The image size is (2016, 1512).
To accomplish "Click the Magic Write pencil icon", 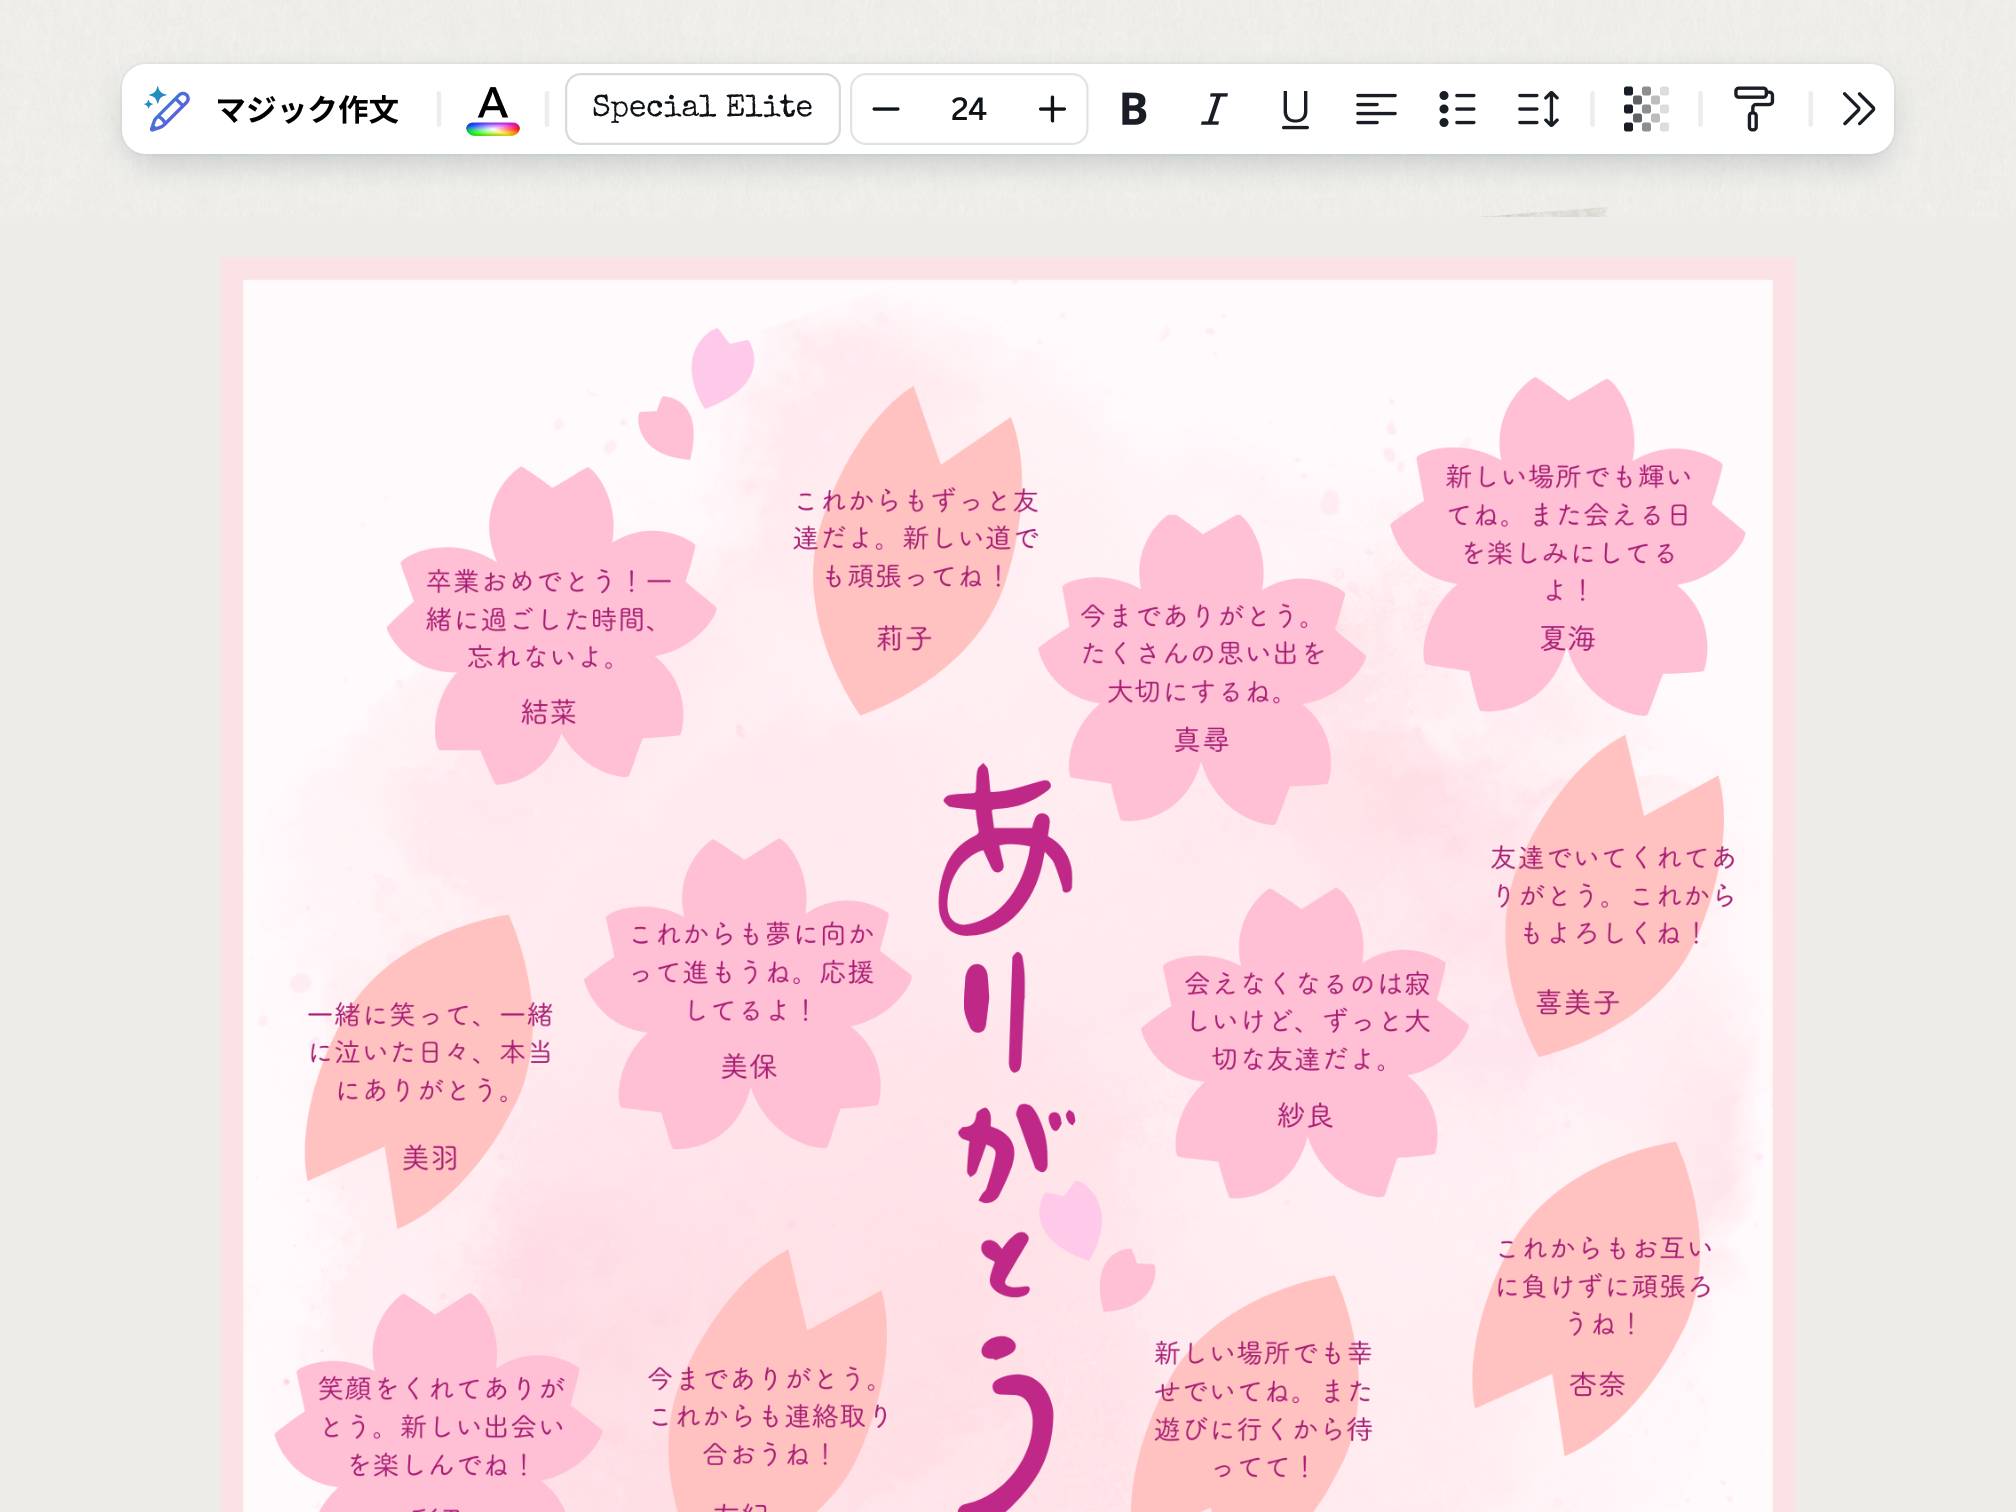I will pos(167,108).
